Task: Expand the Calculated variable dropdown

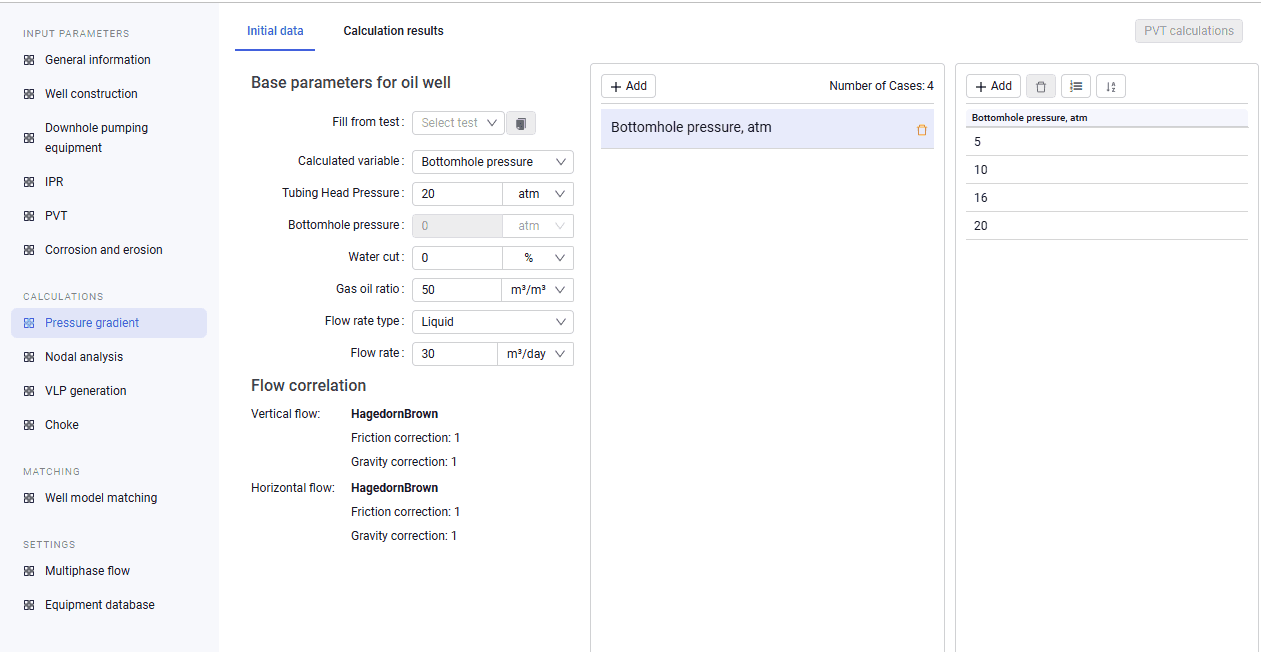Action: (493, 162)
